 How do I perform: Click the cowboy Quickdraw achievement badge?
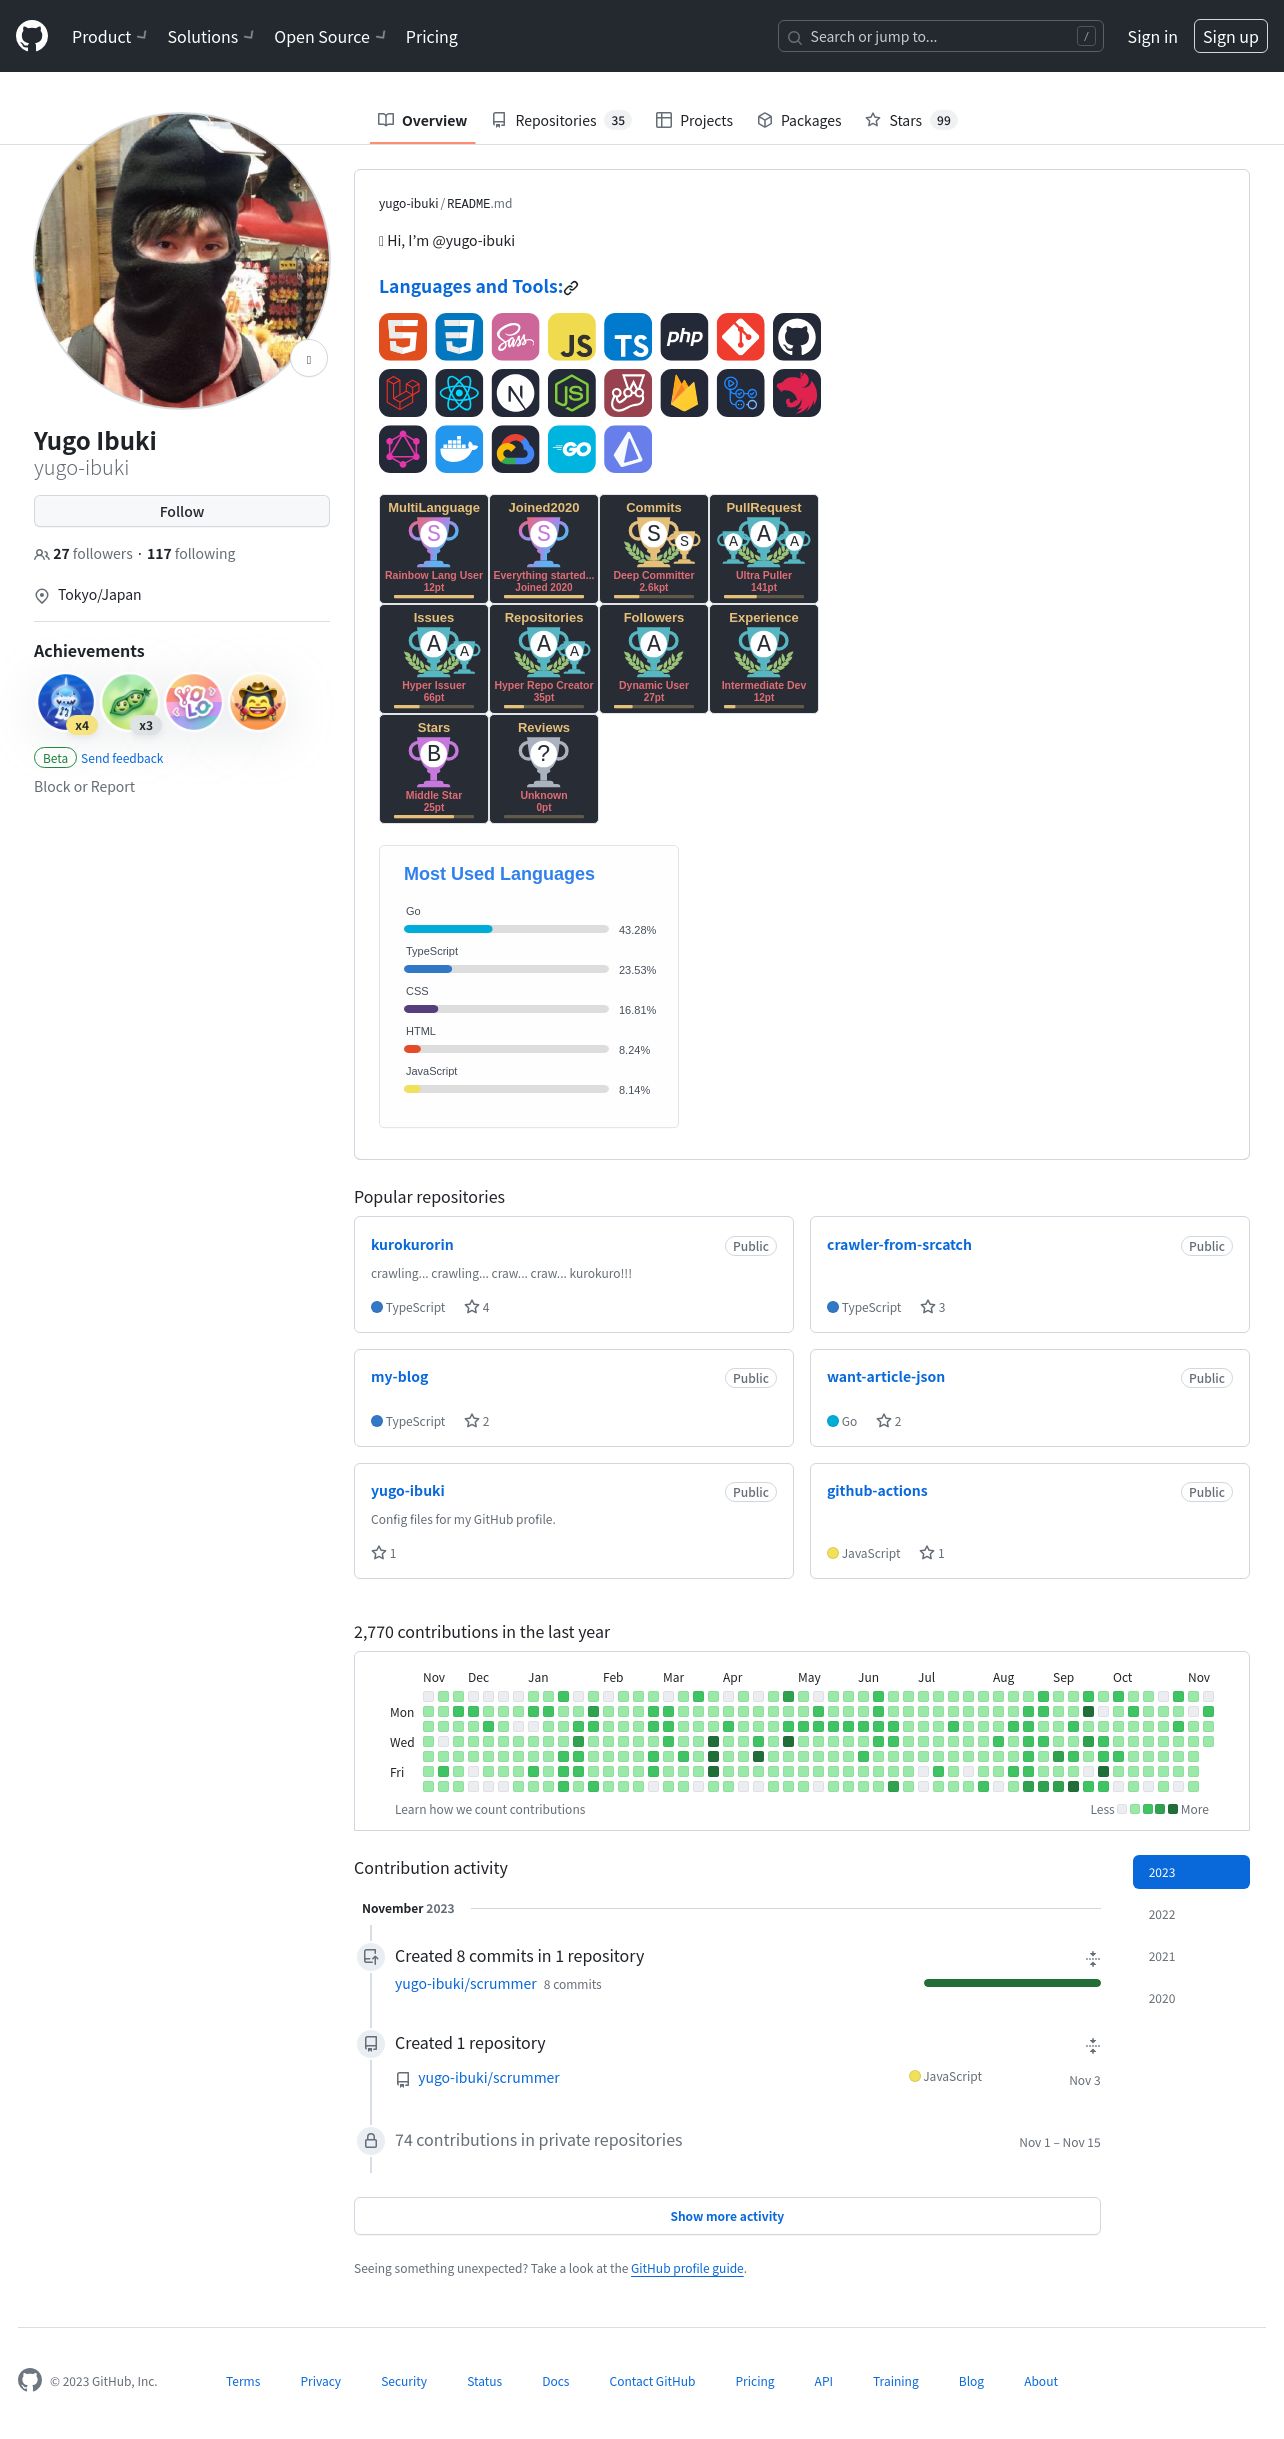pyautogui.click(x=258, y=702)
